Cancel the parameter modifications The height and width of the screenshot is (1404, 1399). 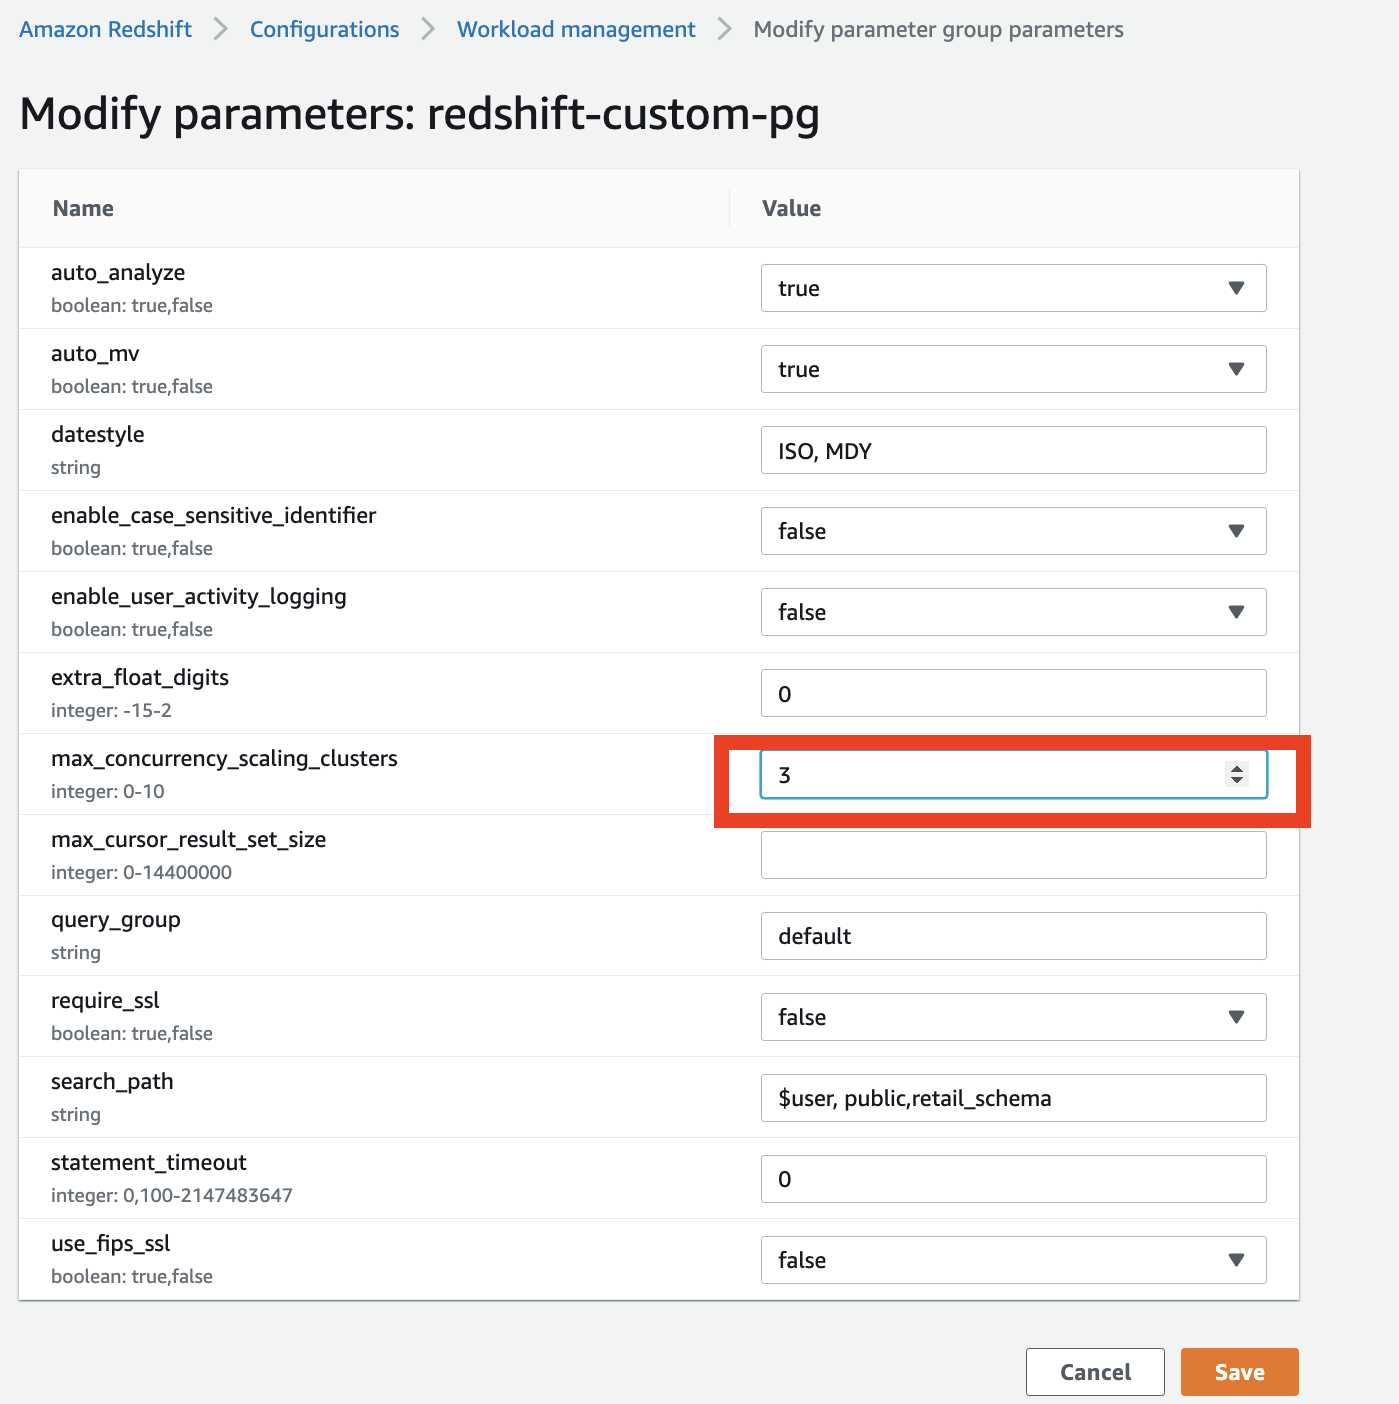coord(1094,1372)
